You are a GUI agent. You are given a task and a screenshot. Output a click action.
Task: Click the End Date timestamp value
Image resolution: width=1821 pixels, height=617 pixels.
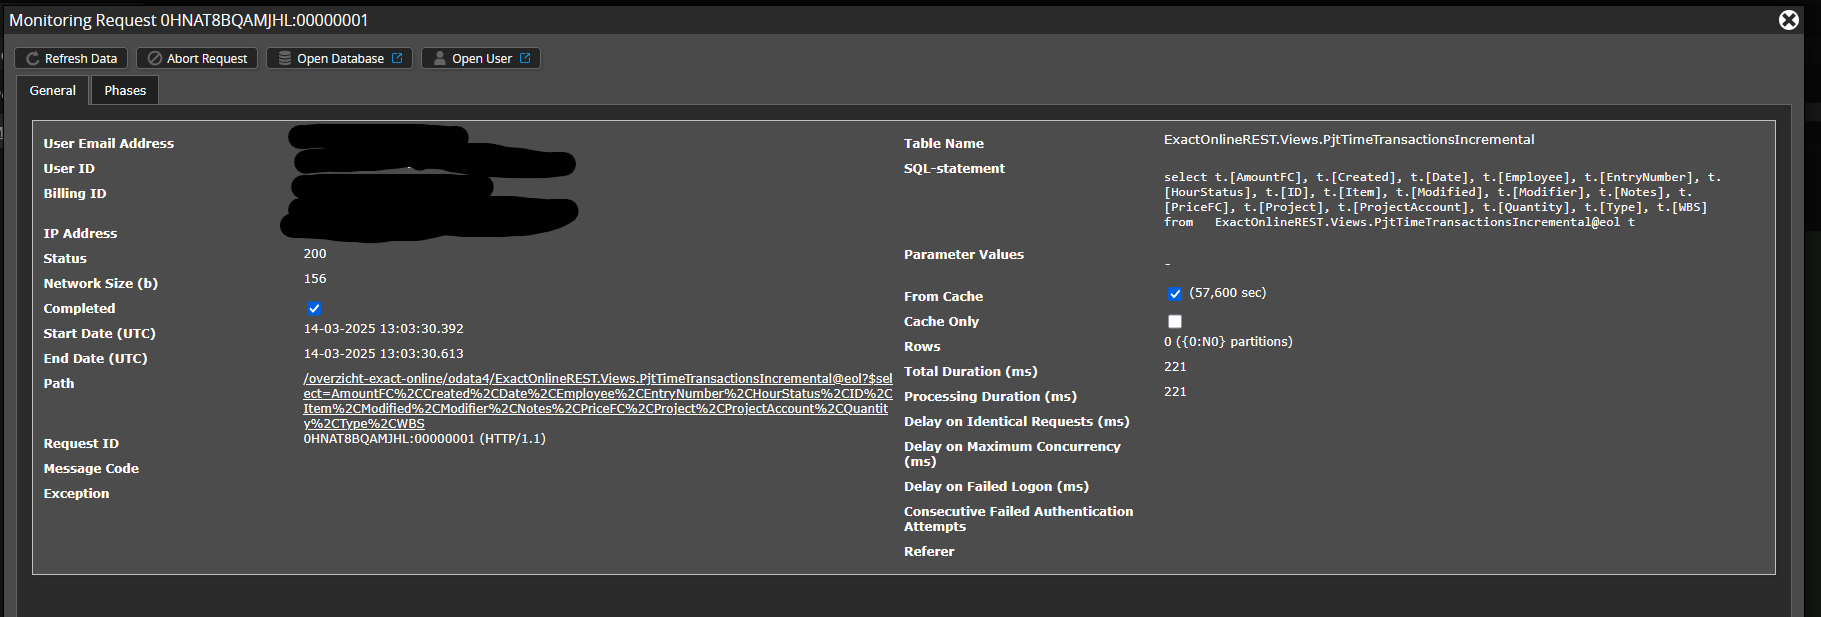pyautogui.click(x=383, y=354)
